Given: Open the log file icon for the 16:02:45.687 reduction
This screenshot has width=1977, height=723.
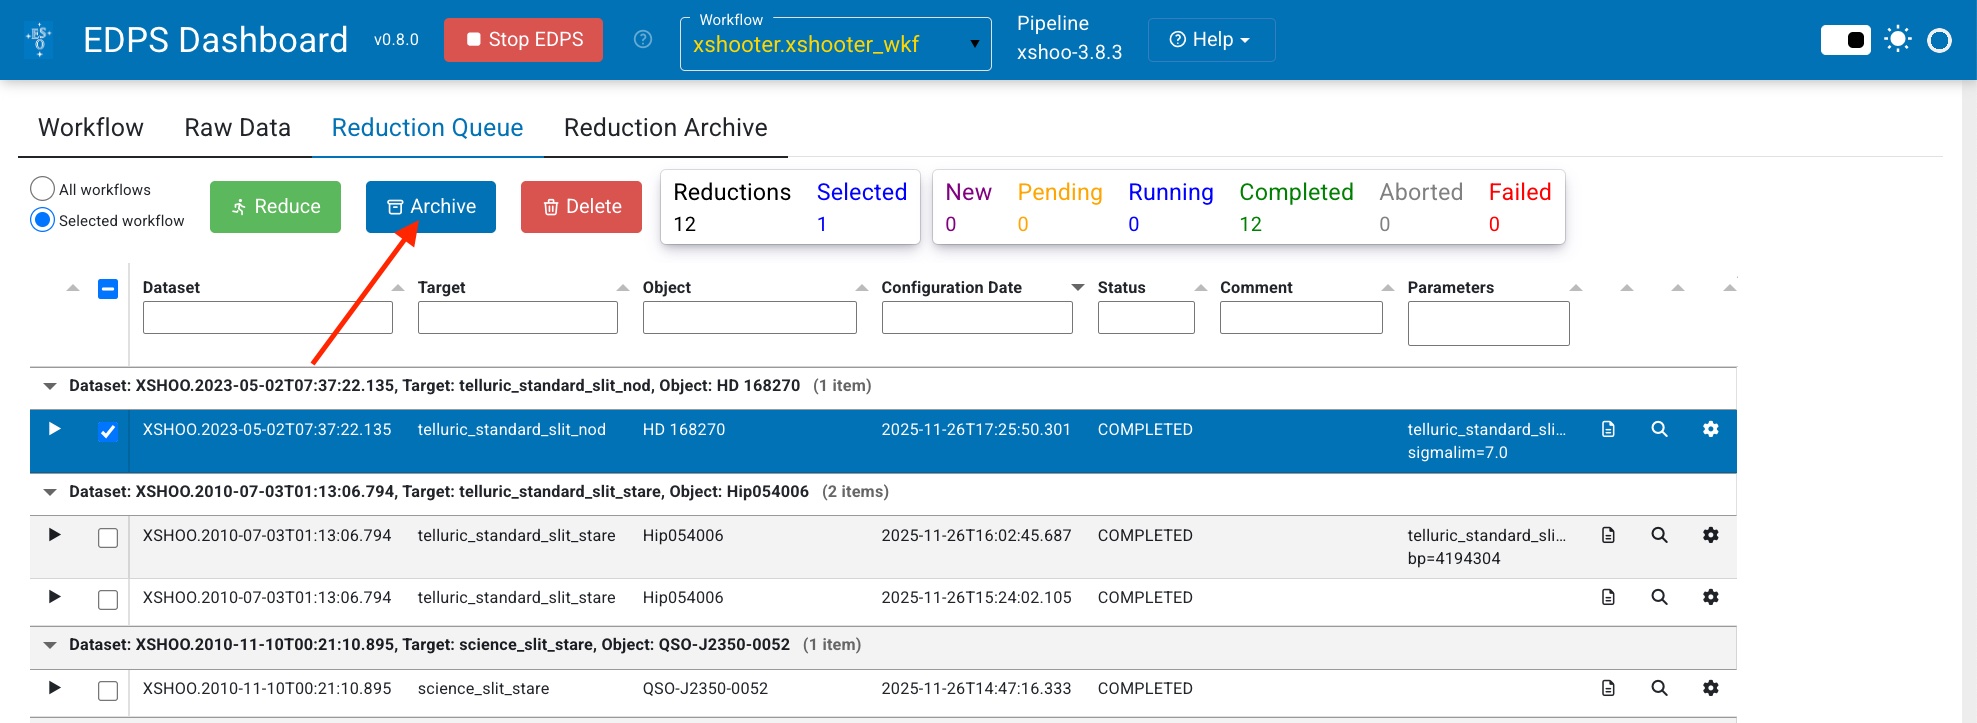Looking at the screenshot, I should [1608, 535].
